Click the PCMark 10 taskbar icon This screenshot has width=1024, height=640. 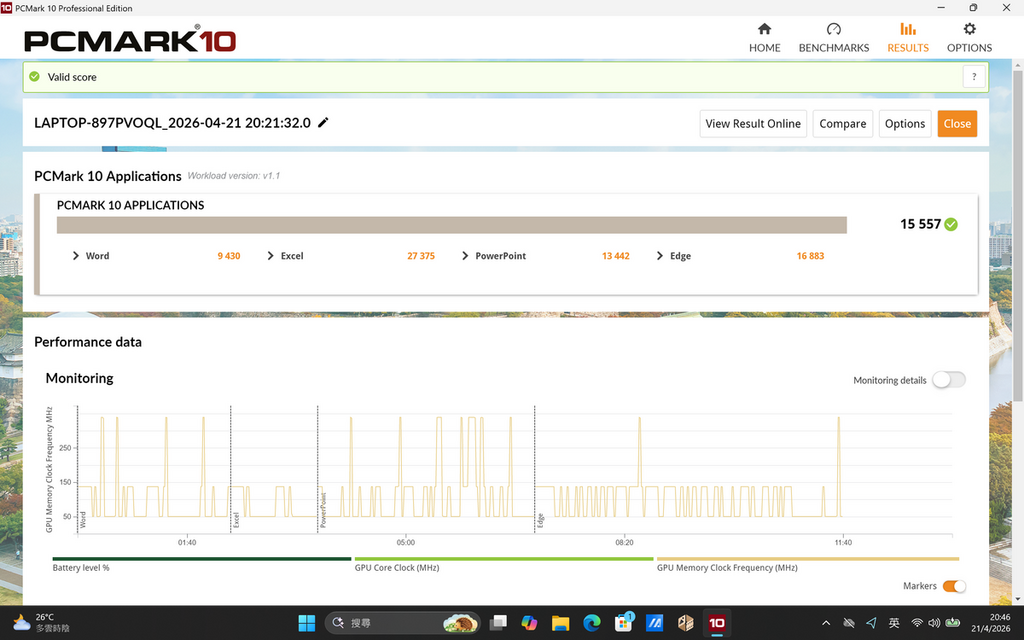(716, 623)
